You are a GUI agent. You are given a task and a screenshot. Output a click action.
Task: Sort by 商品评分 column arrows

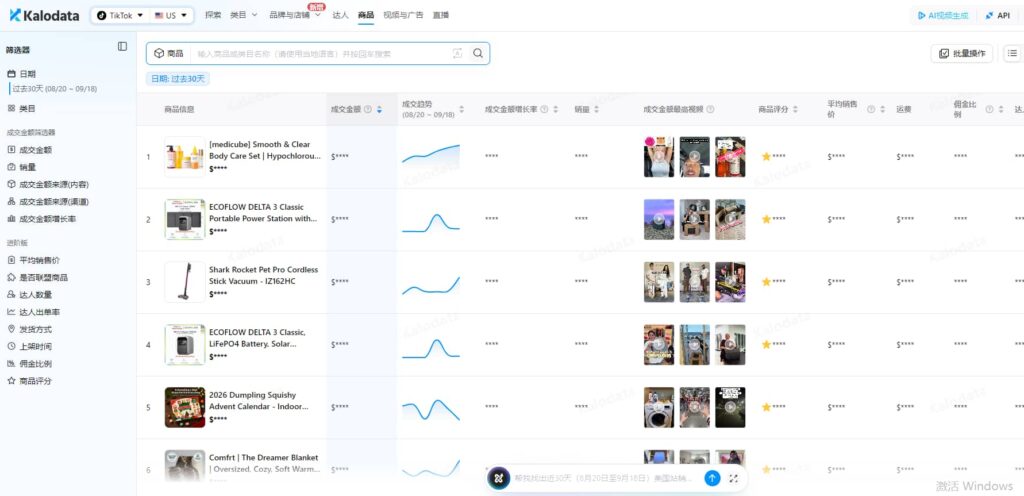[x=795, y=109]
